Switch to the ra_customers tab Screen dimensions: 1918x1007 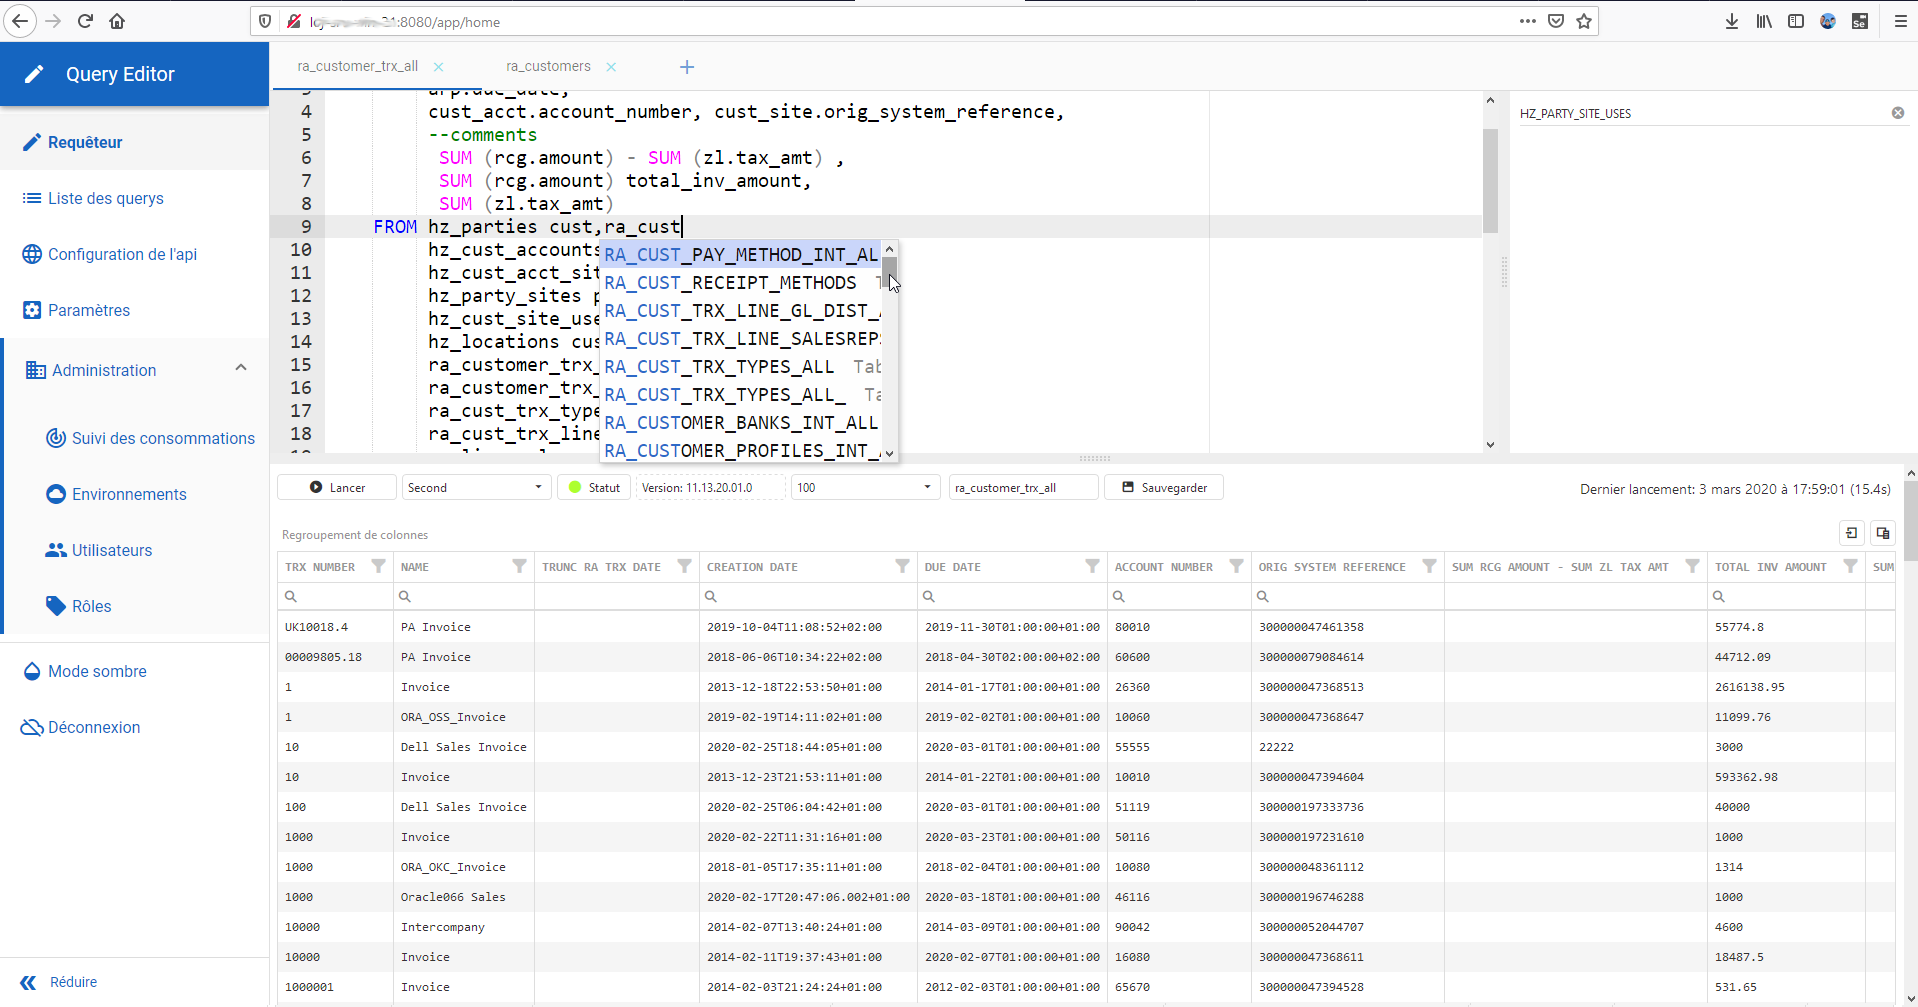coord(547,66)
